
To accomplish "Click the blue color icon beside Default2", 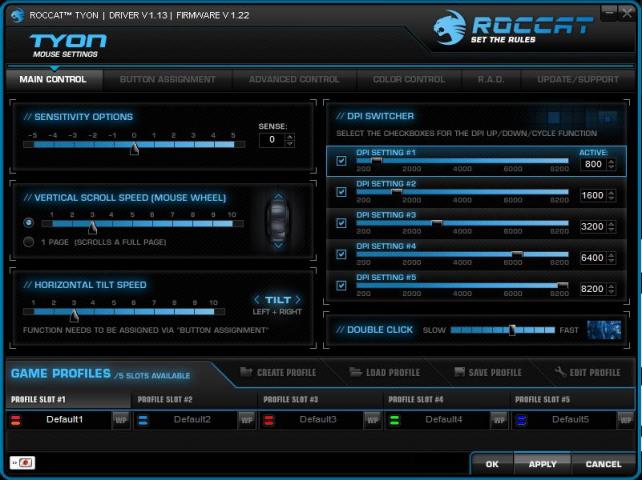I will tap(143, 420).
